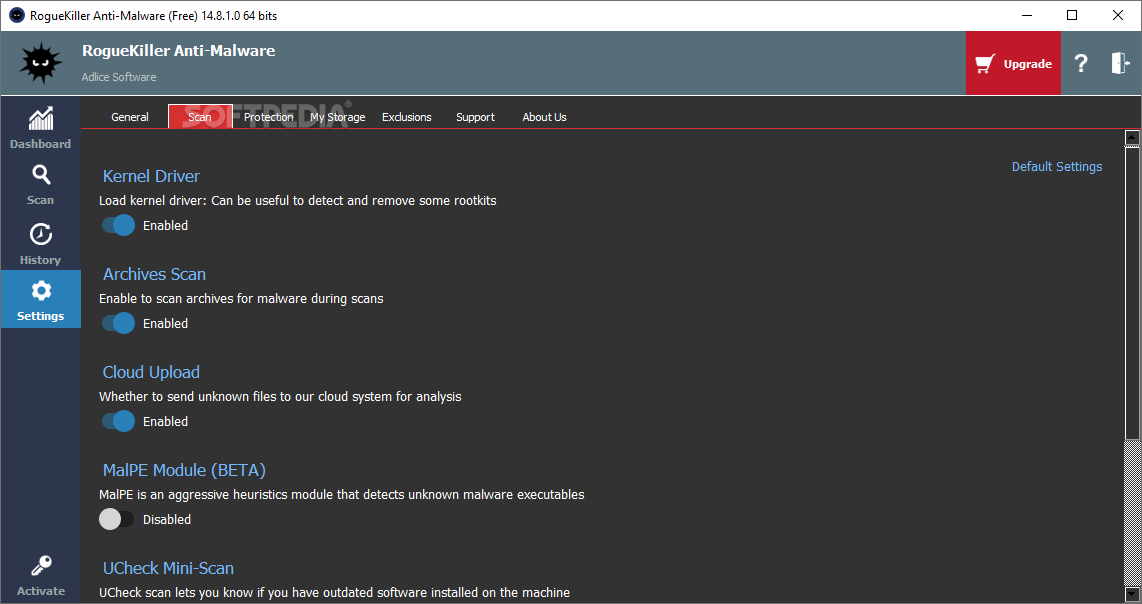Screen dimensions: 1142x604
Task: Open the Dashboard chart icon in sidebar
Action: click(x=41, y=118)
